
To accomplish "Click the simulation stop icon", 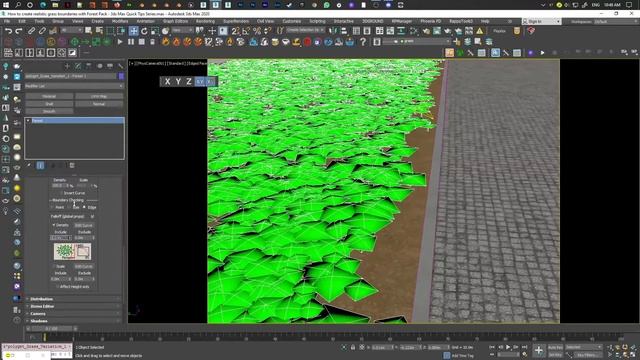I will 142,42.
